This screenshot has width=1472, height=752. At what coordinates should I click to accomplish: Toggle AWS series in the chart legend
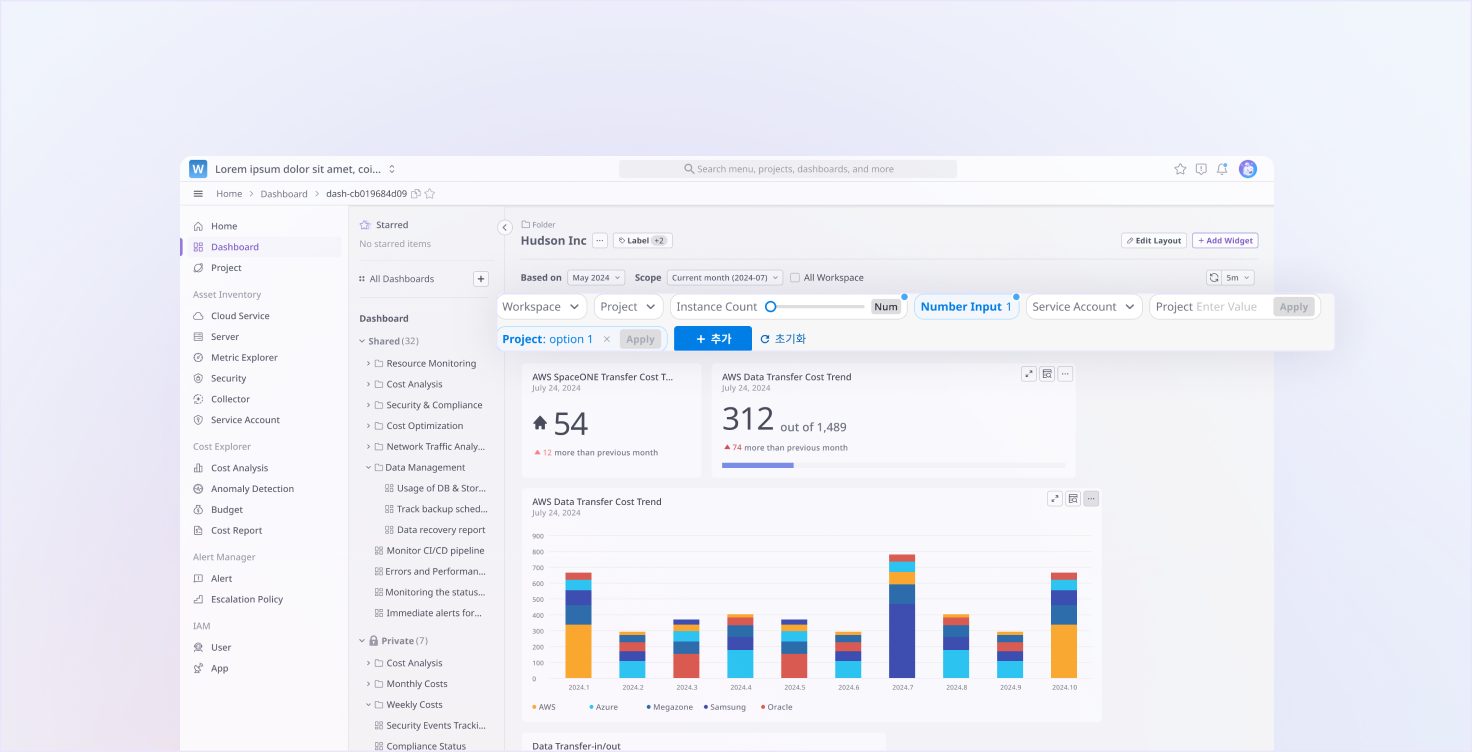pos(547,707)
